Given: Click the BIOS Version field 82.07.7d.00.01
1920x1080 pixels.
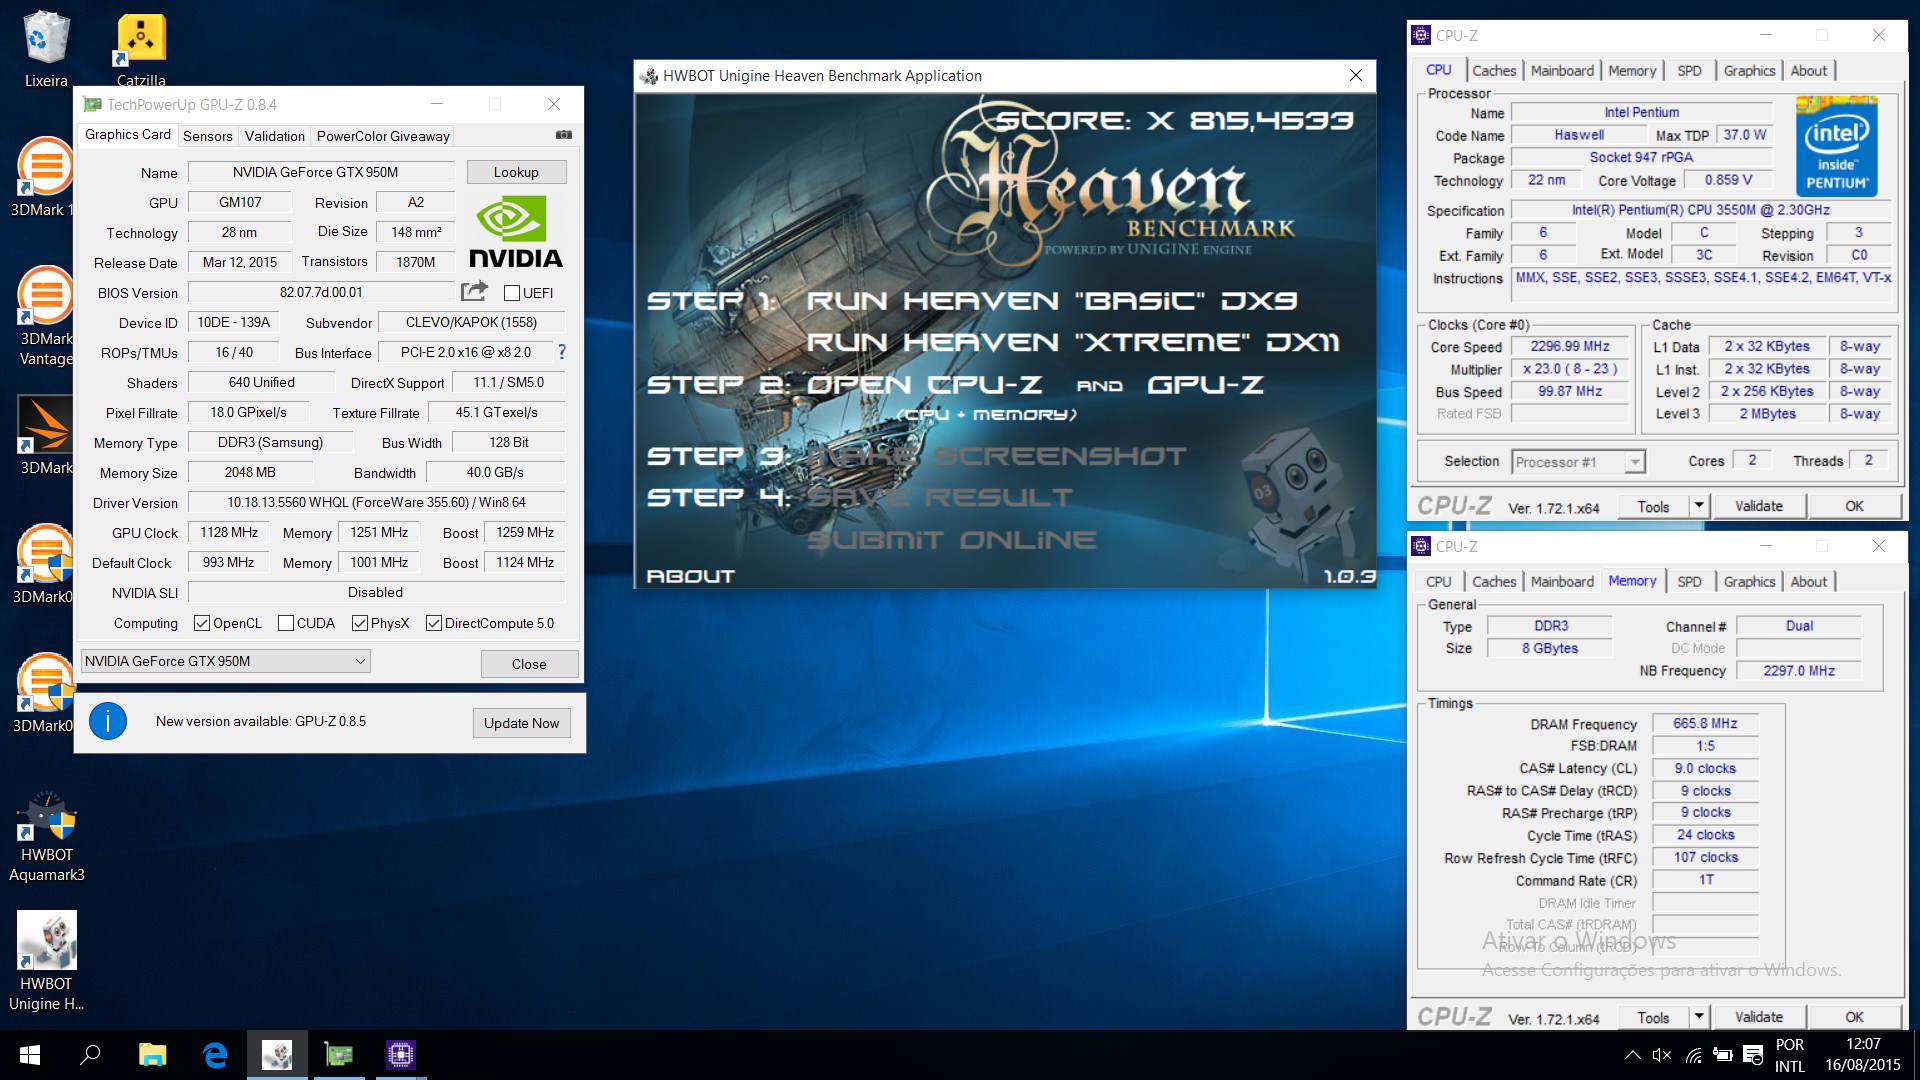Looking at the screenshot, I should [321, 292].
